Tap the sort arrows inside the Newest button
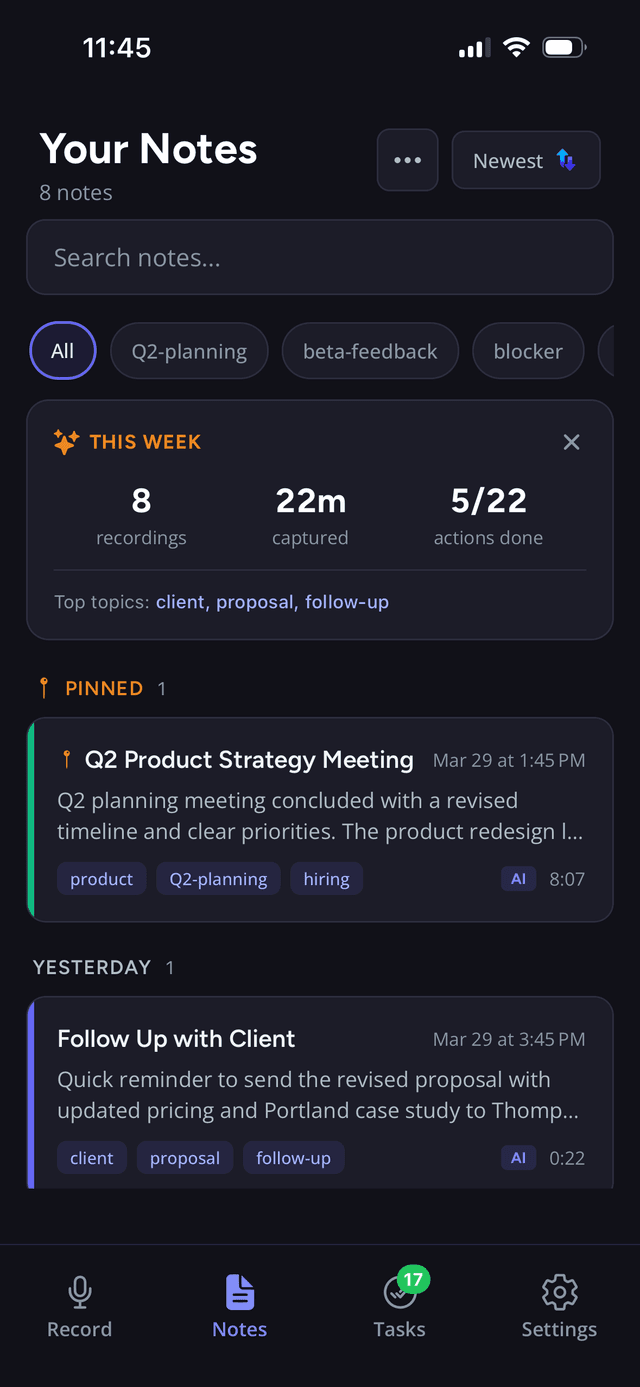Viewport: 640px width, 1387px height. pos(564,160)
